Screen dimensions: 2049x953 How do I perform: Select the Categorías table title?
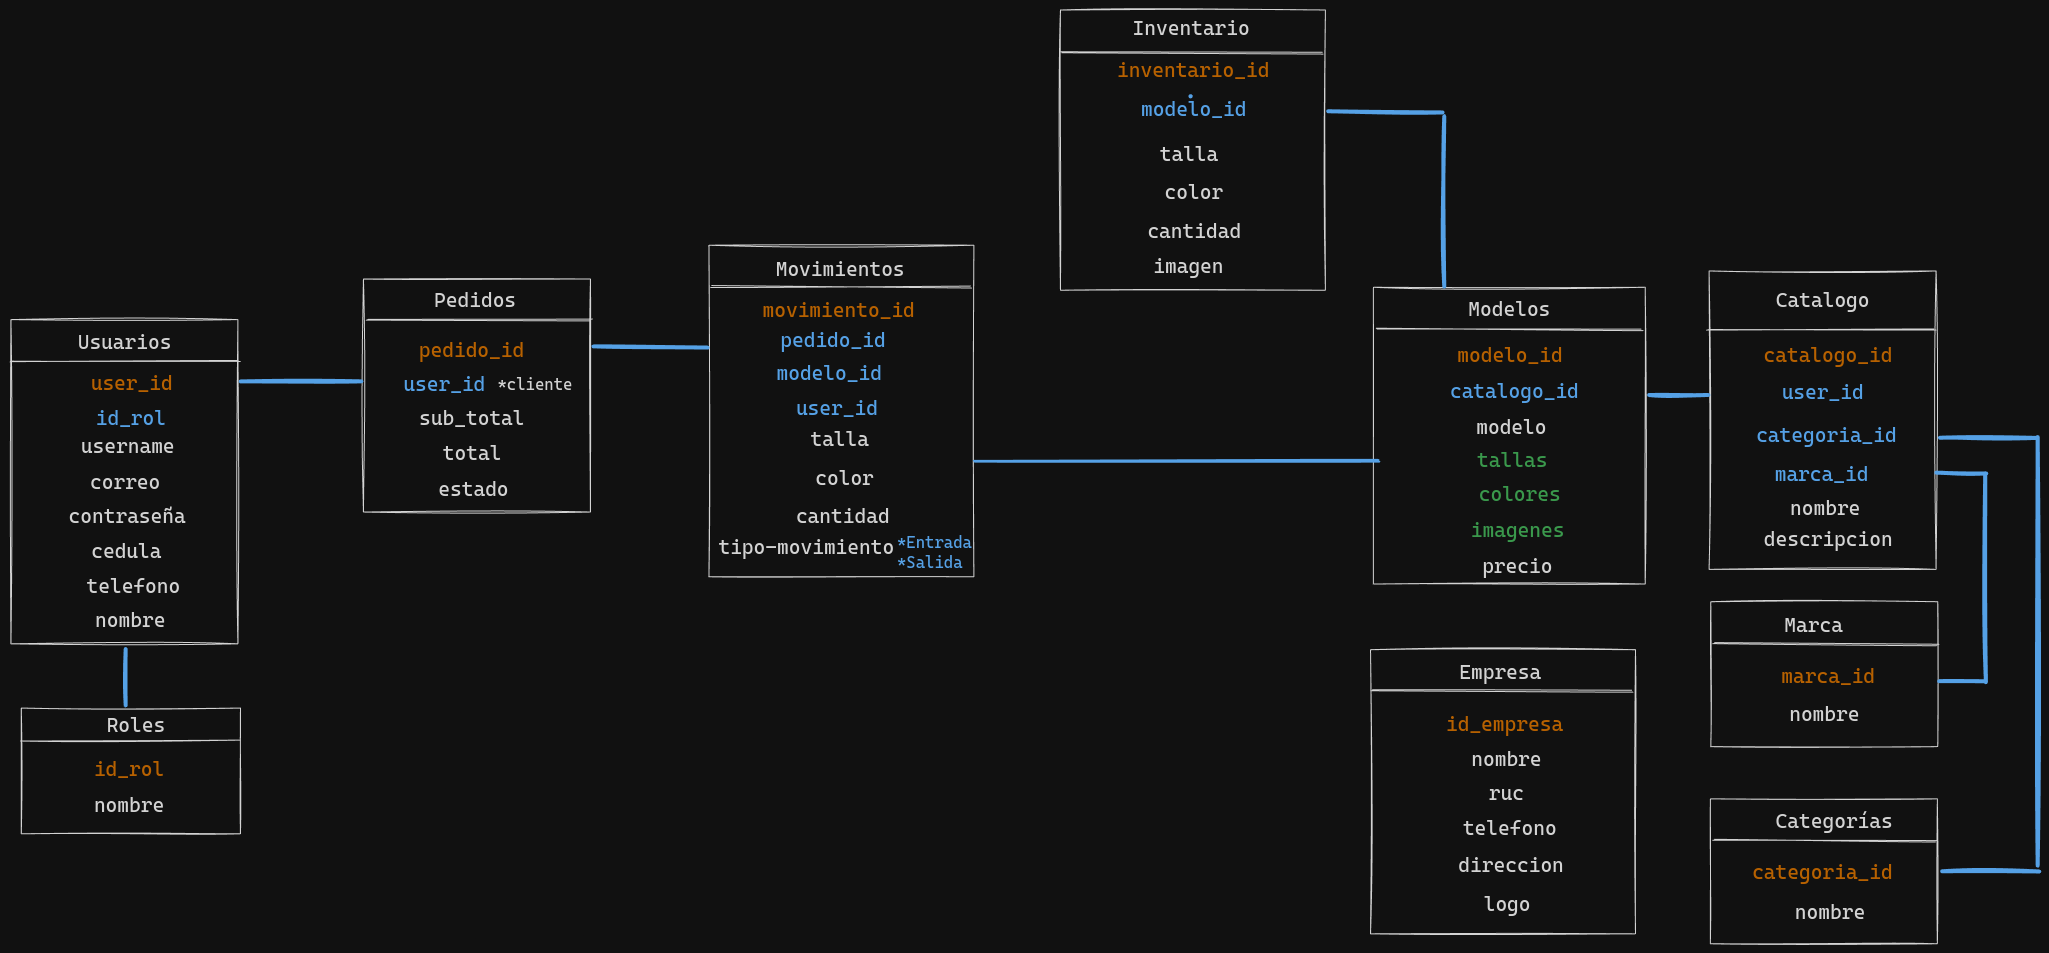[x=1834, y=821]
